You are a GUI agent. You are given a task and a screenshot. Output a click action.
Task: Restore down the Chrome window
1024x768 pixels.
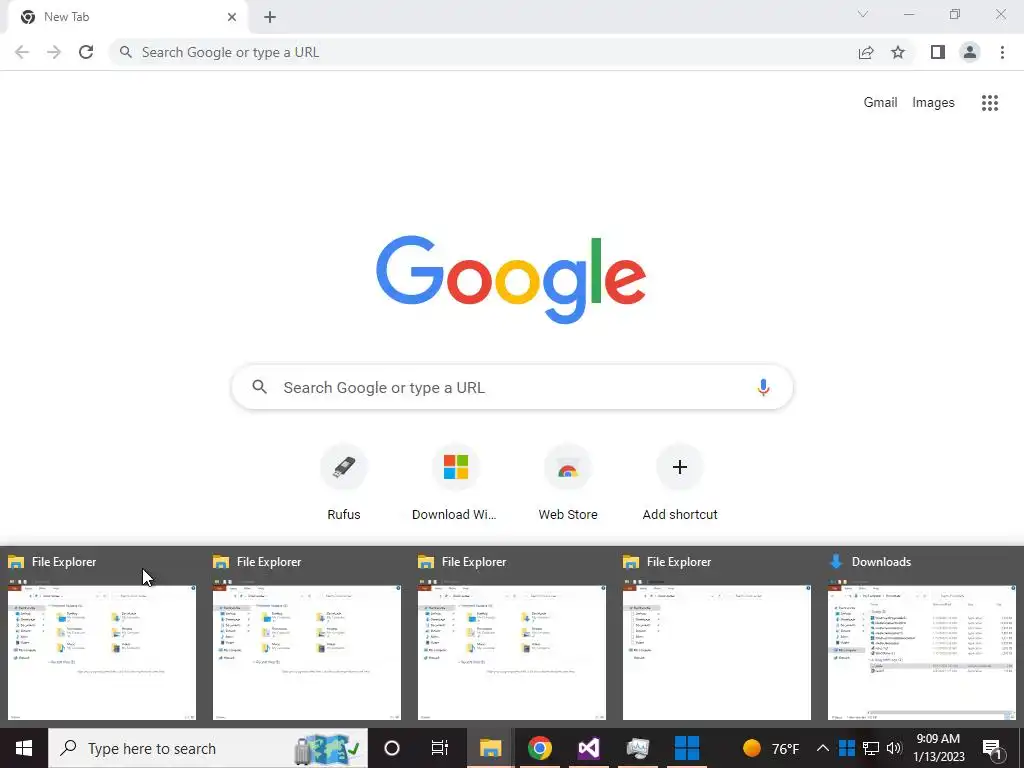click(955, 14)
